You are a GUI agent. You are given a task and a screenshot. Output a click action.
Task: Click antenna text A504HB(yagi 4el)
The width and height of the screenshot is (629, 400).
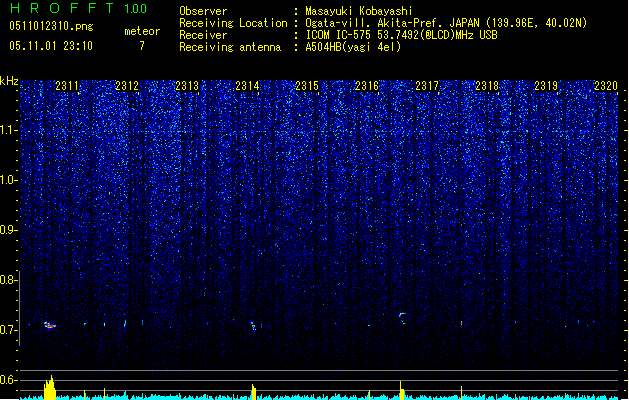[353, 47]
